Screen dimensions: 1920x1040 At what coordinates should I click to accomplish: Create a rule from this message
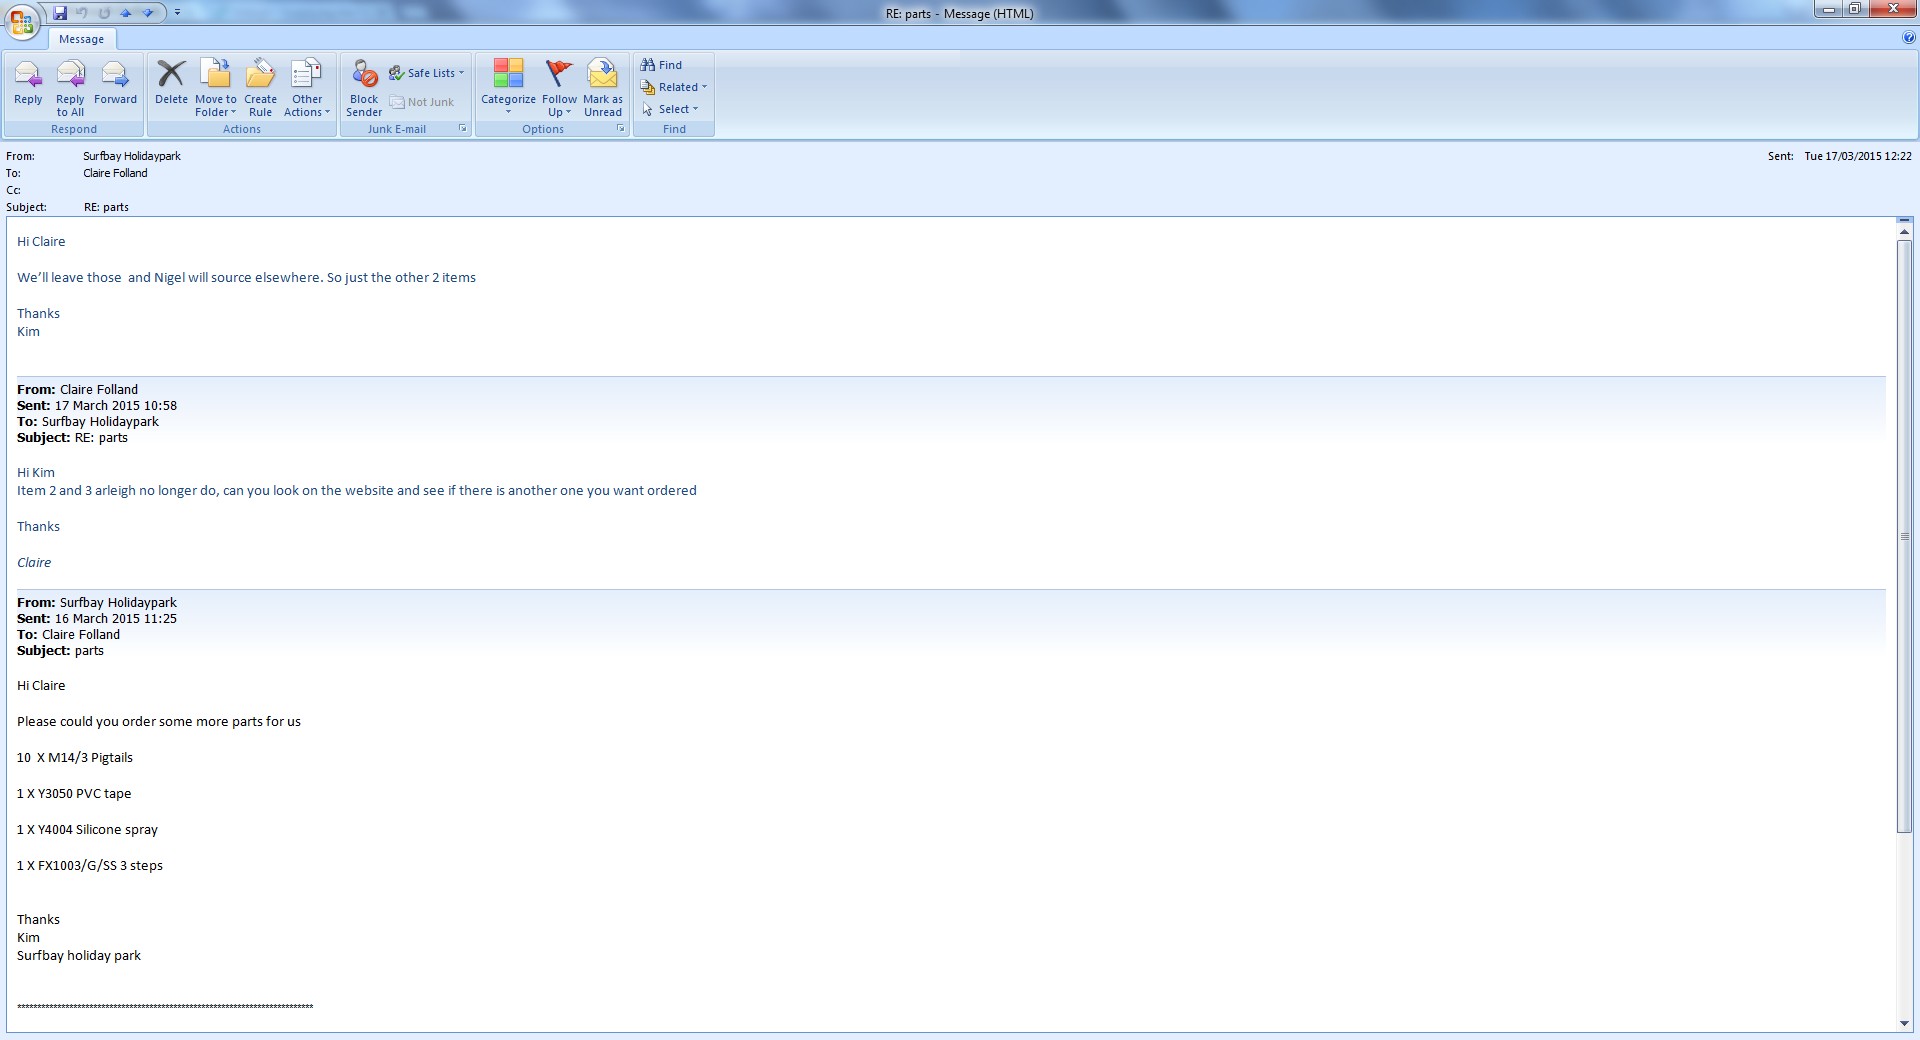pos(260,87)
